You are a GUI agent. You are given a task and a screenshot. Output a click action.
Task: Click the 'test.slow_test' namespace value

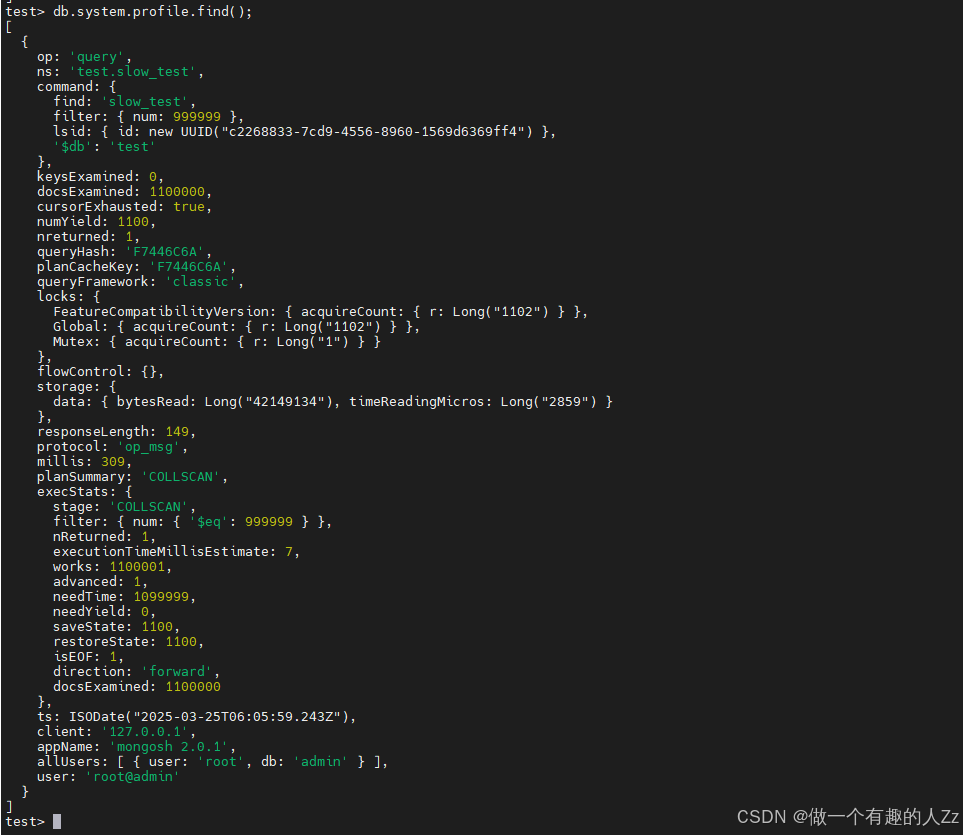[x=133, y=71]
